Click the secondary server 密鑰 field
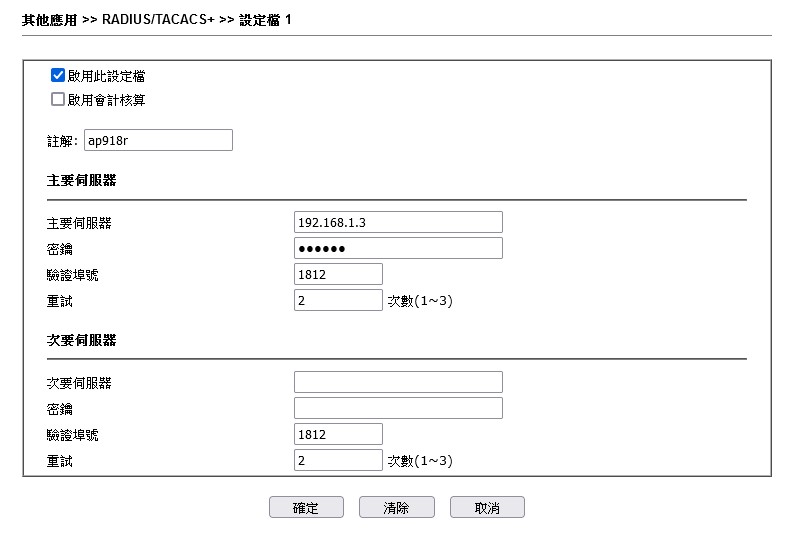 point(398,408)
